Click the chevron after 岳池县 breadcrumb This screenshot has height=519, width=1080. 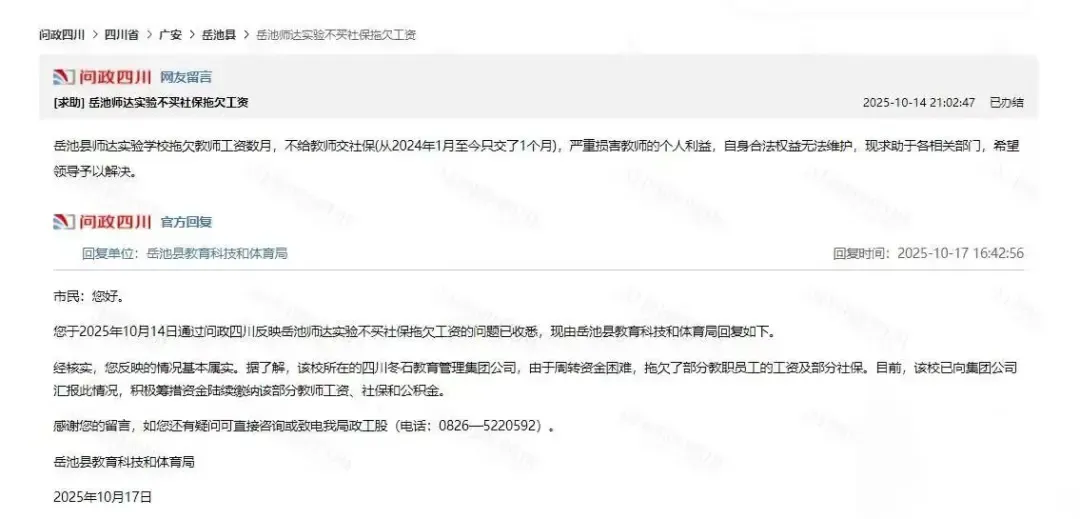pyautogui.click(x=247, y=34)
